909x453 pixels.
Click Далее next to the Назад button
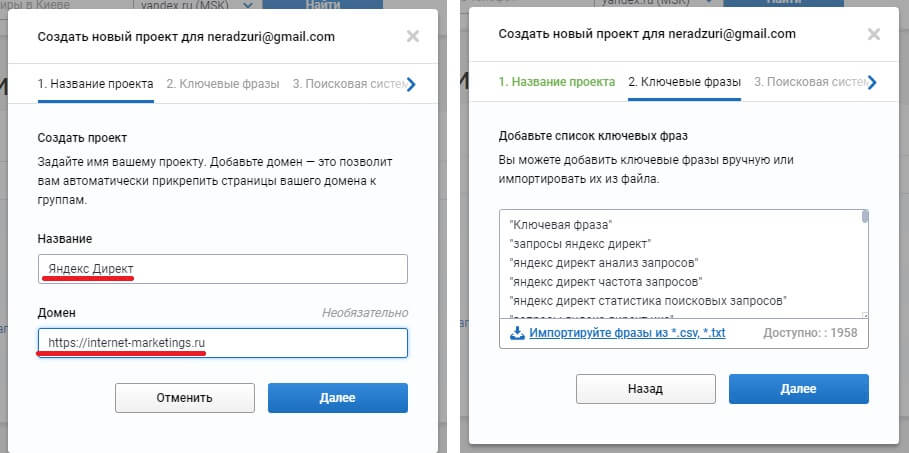point(798,389)
